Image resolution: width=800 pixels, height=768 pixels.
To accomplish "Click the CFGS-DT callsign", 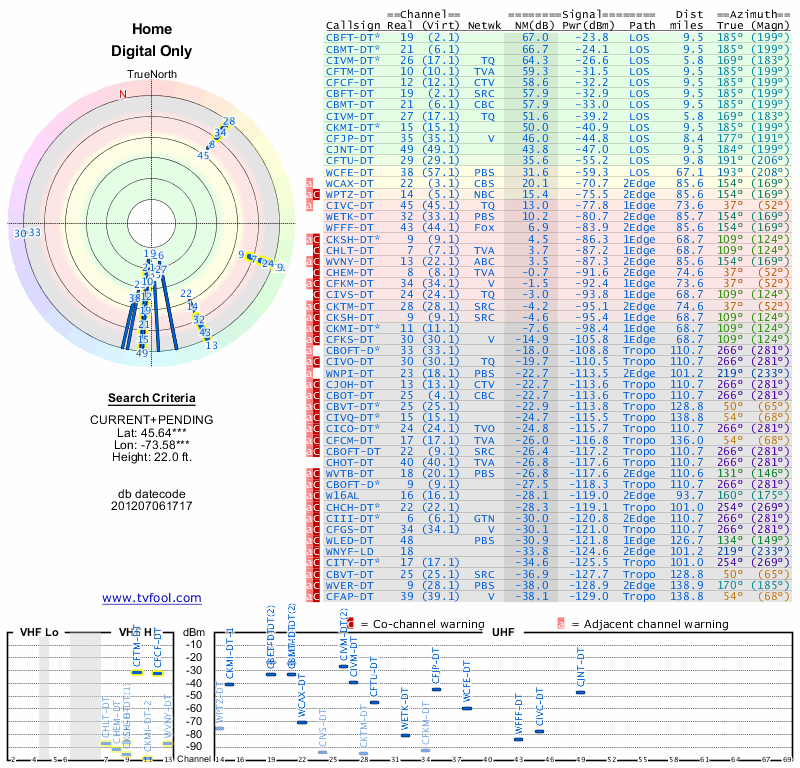I will point(349,529).
